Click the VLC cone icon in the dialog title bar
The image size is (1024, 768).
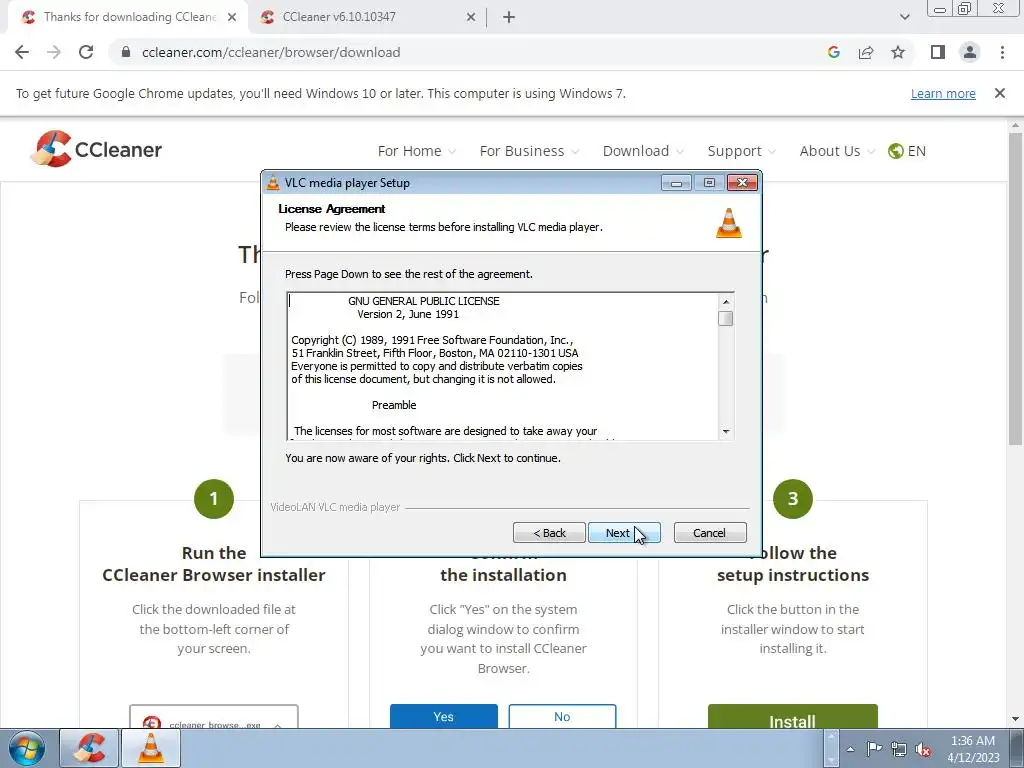click(273, 183)
